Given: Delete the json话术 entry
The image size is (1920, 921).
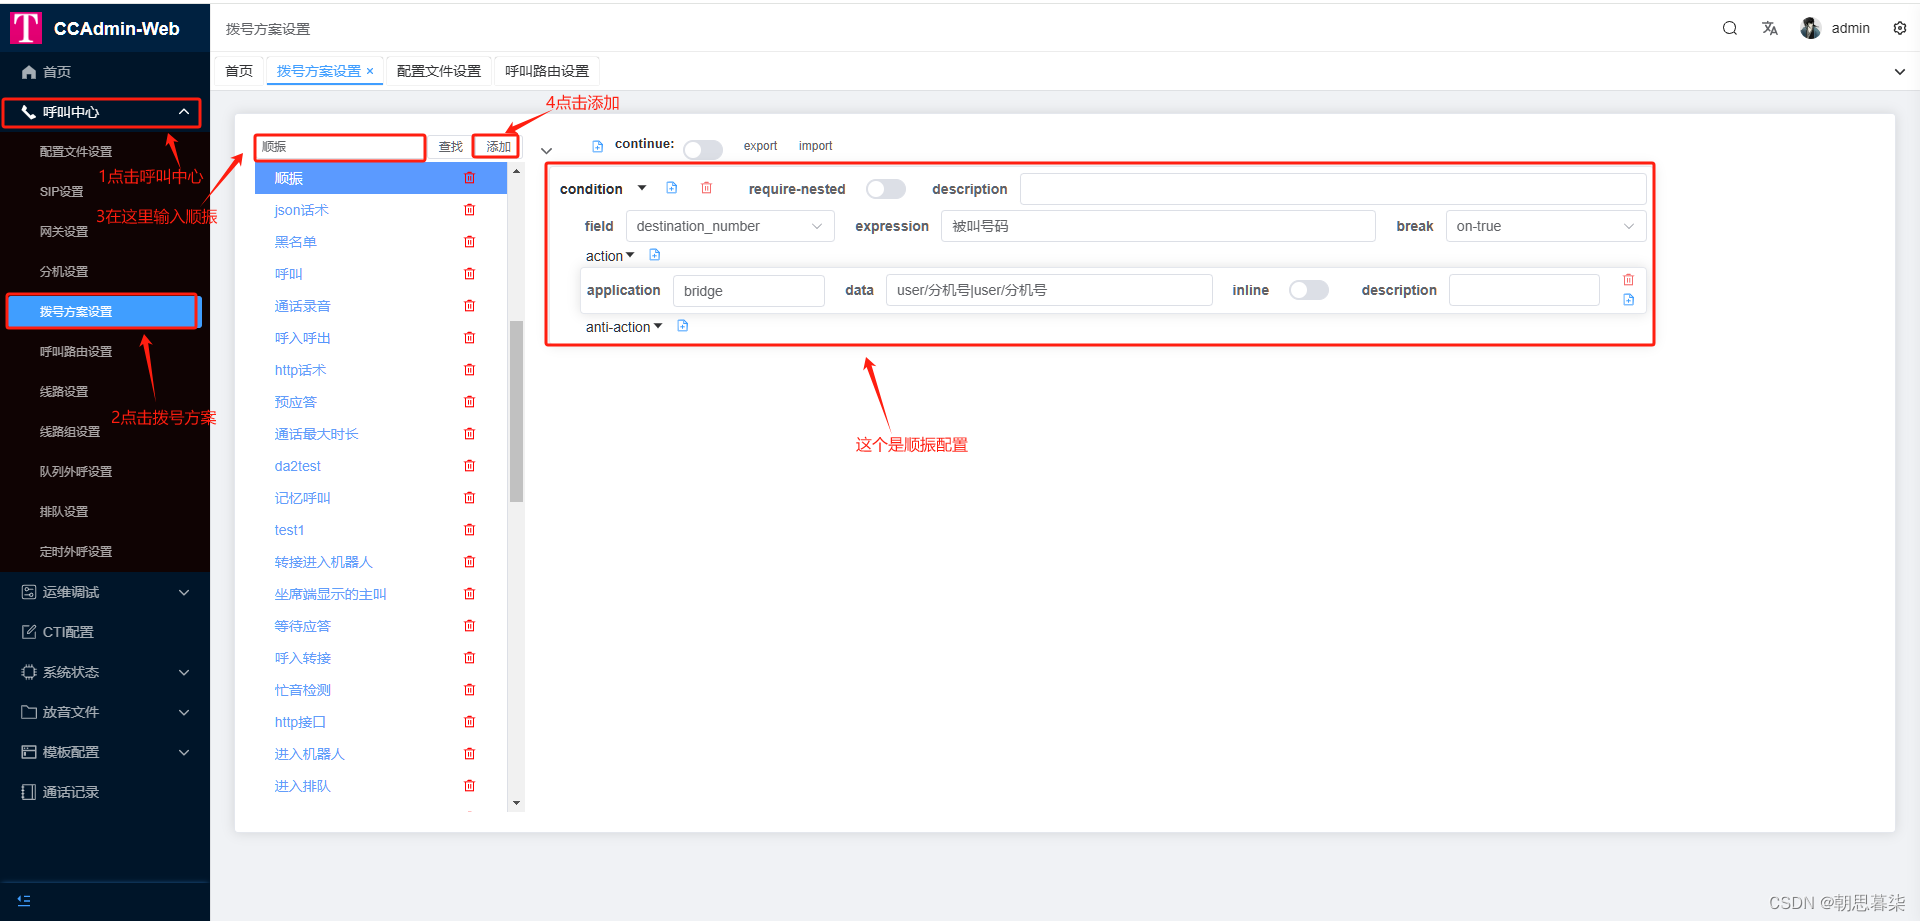Looking at the screenshot, I should [469, 210].
